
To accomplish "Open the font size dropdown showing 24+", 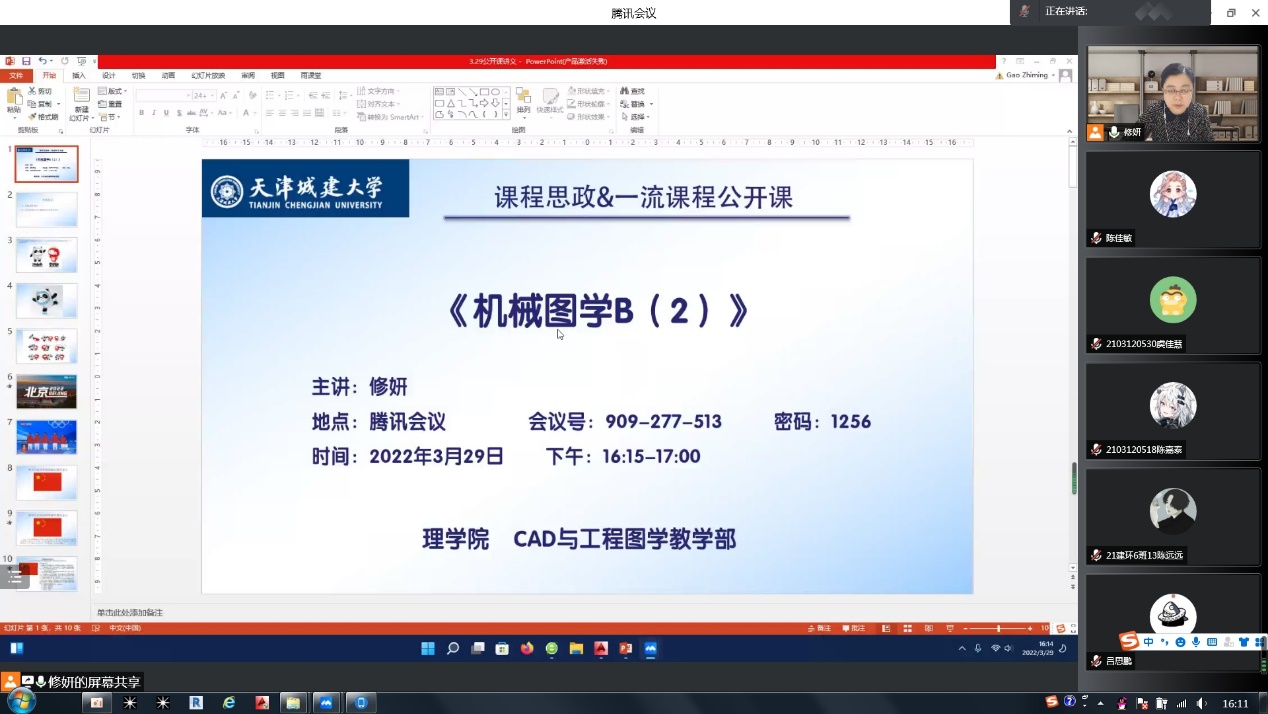I will 203,95.
